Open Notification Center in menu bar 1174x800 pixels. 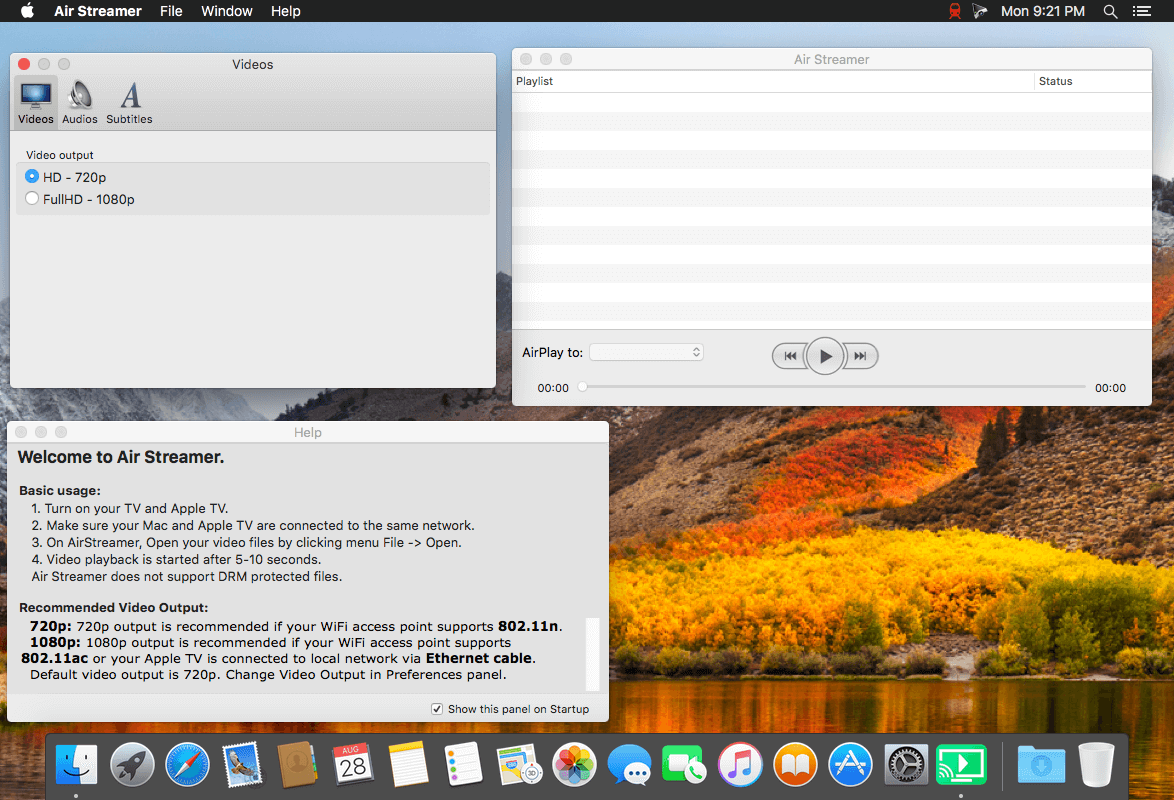[x=1142, y=10]
